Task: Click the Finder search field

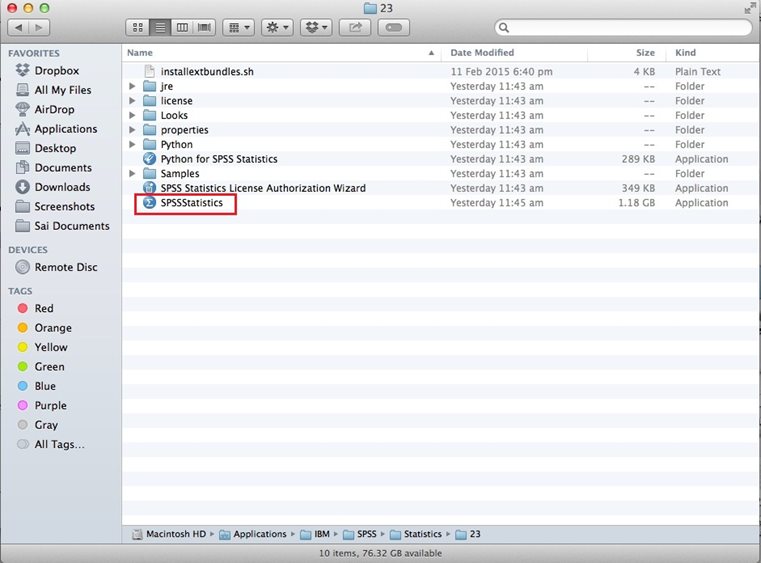Action: (x=623, y=28)
